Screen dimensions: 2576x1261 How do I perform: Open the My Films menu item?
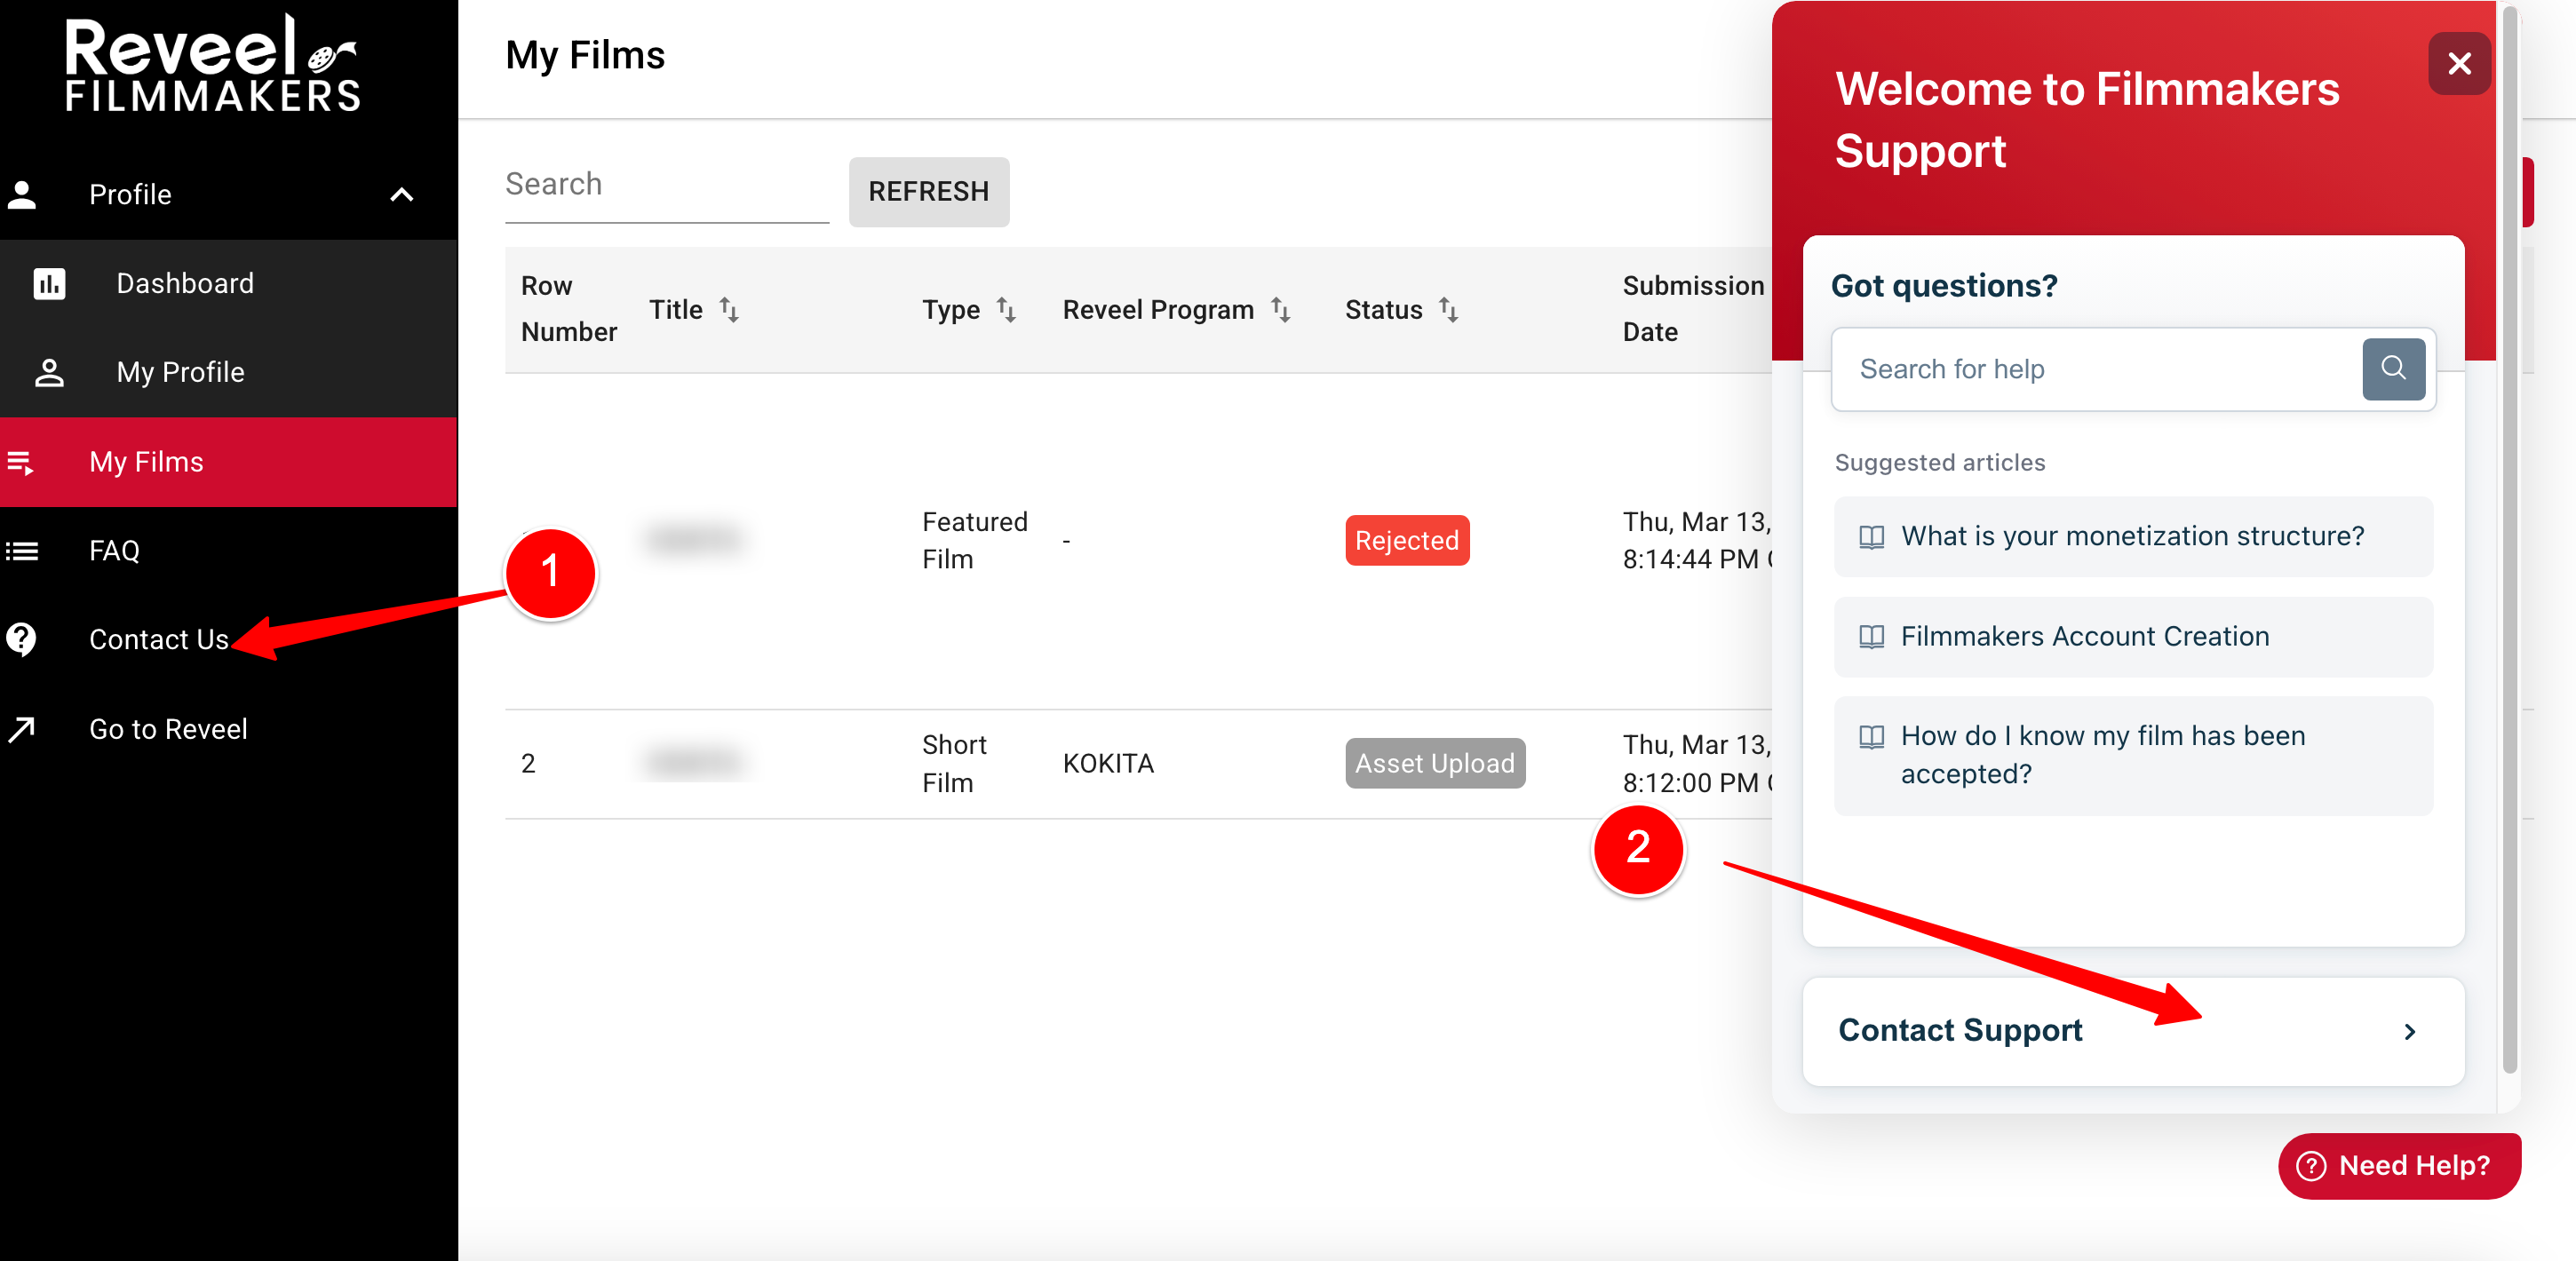(147, 462)
